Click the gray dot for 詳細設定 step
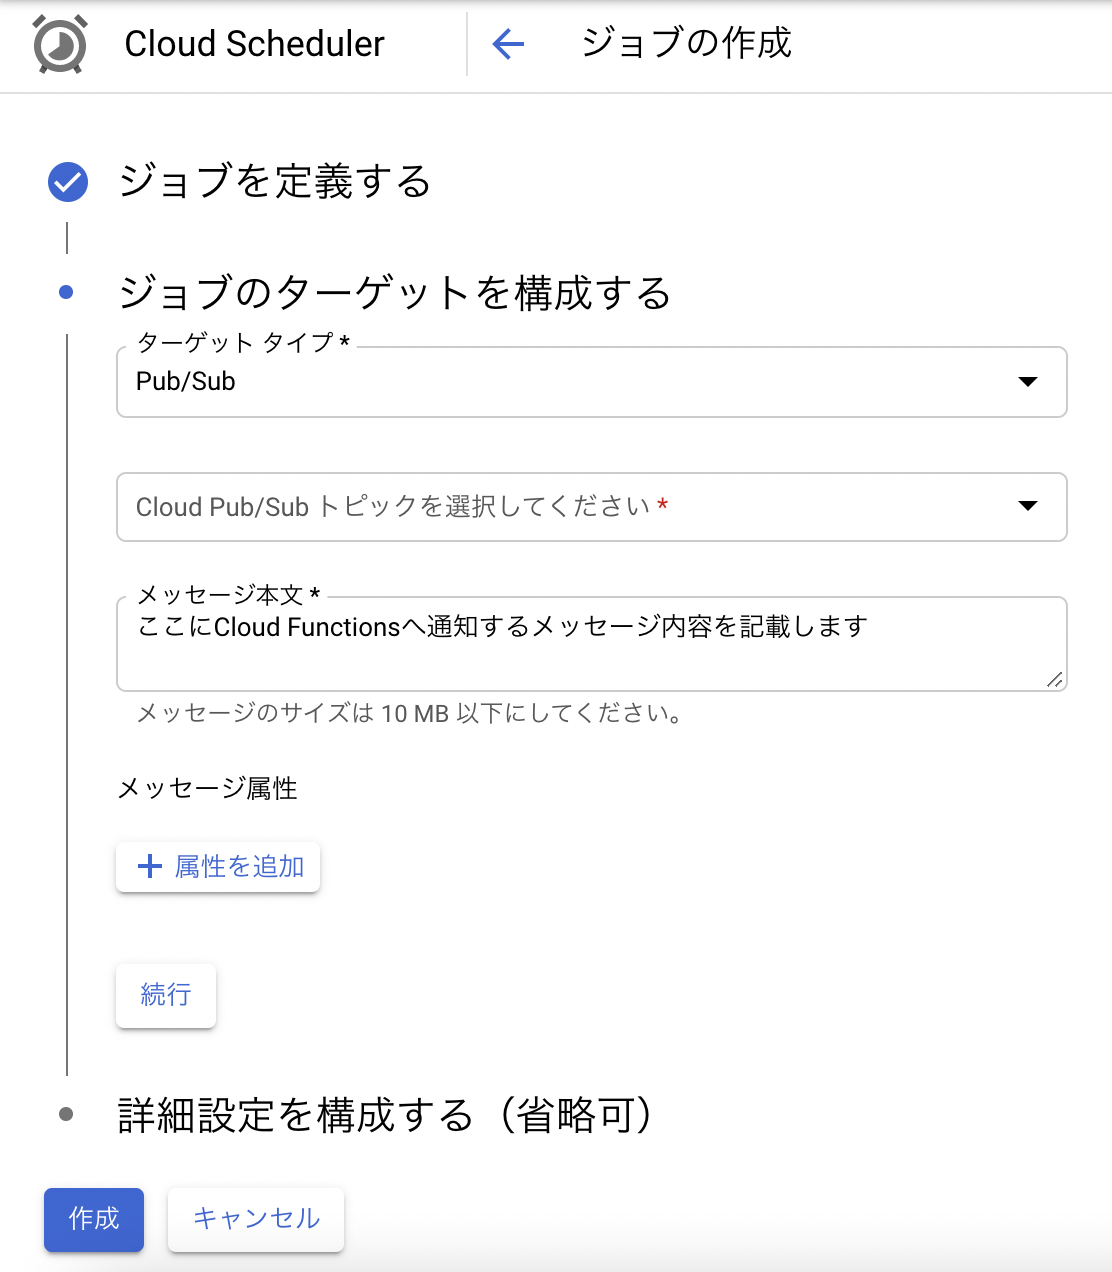Image resolution: width=1112 pixels, height=1272 pixels. pos(66,1114)
